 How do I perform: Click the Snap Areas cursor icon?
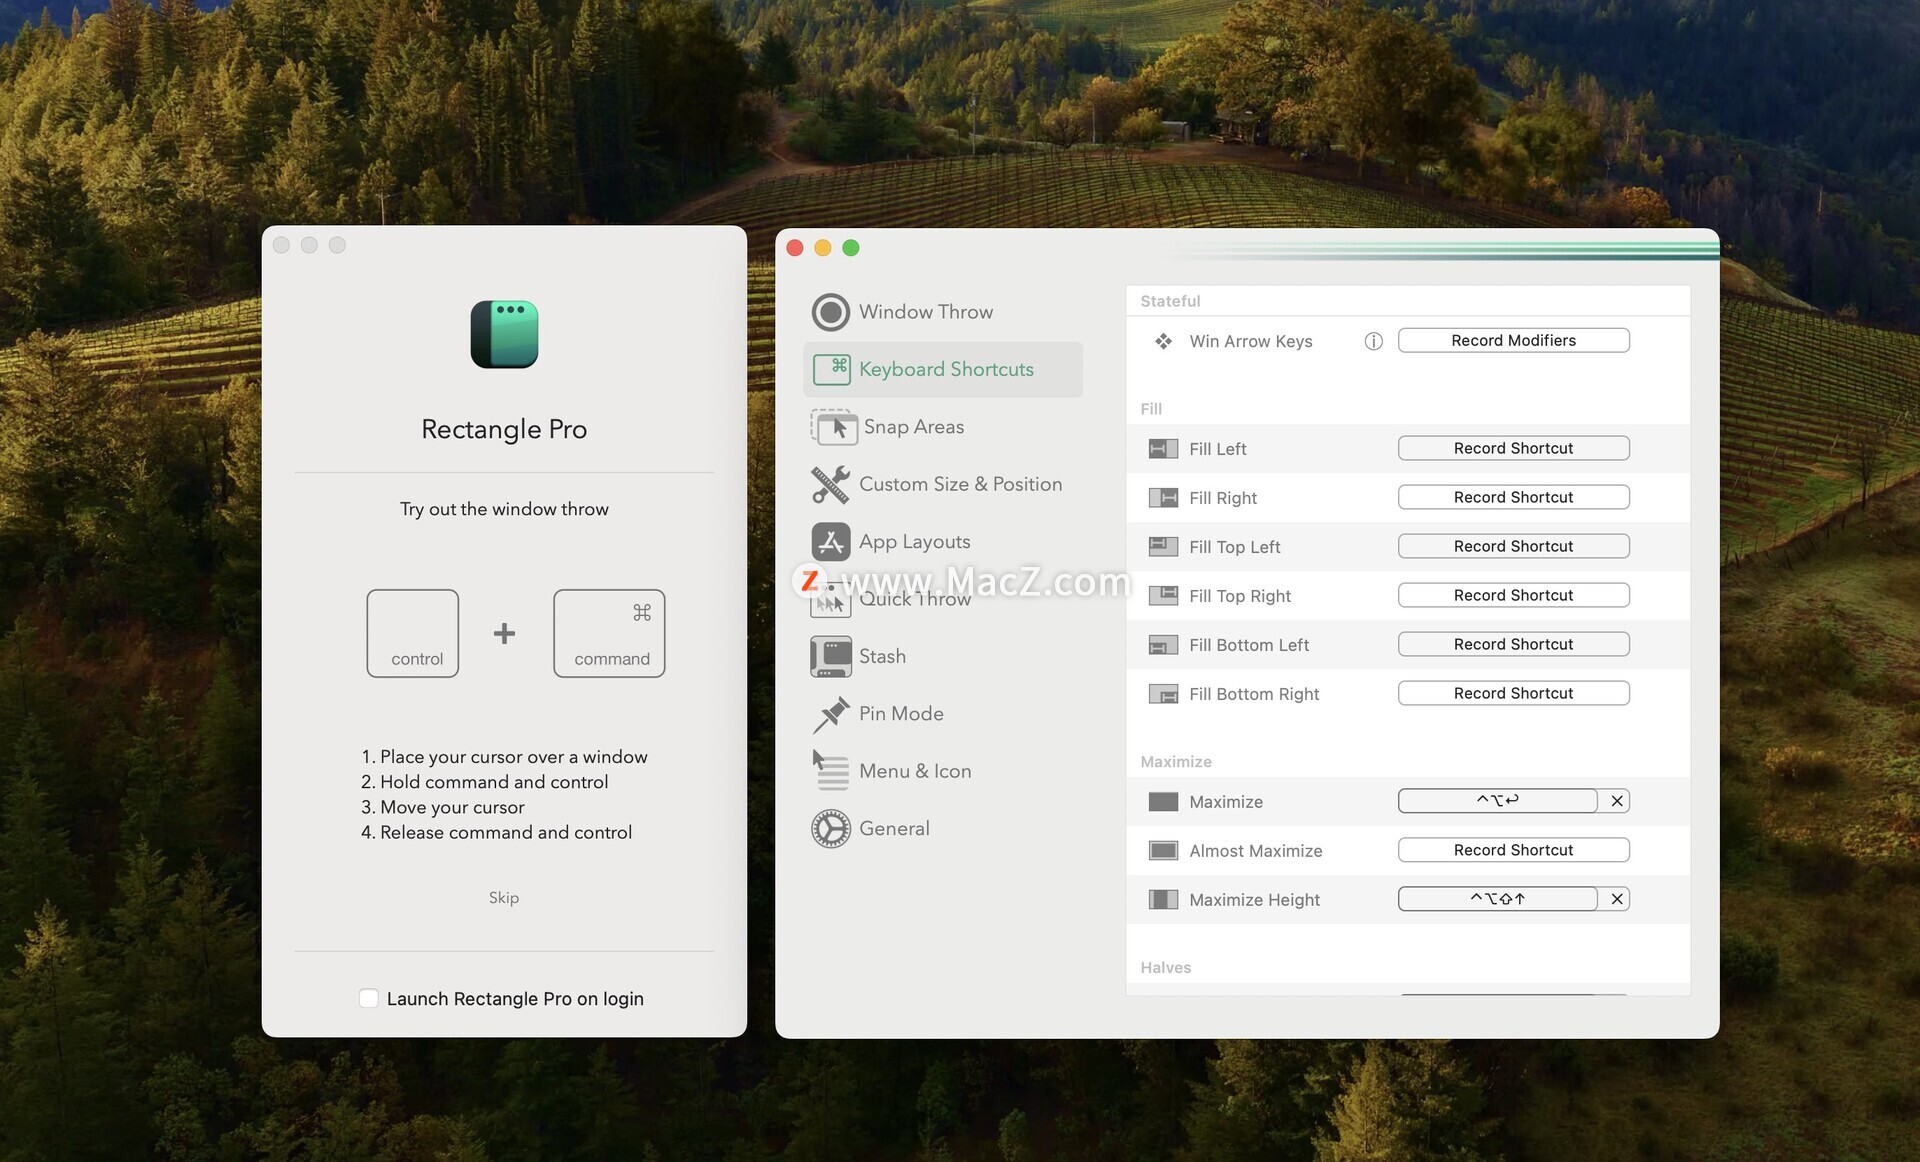[833, 427]
